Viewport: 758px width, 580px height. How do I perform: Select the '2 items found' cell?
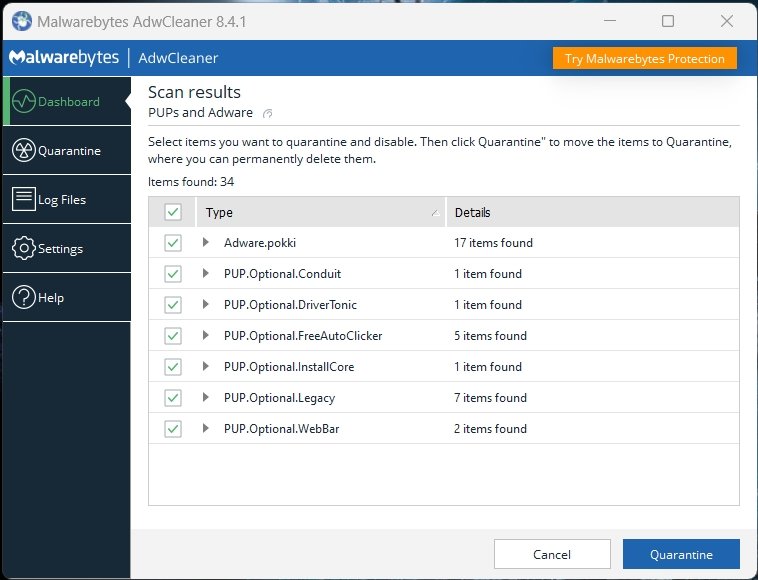(x=490, y=428)
